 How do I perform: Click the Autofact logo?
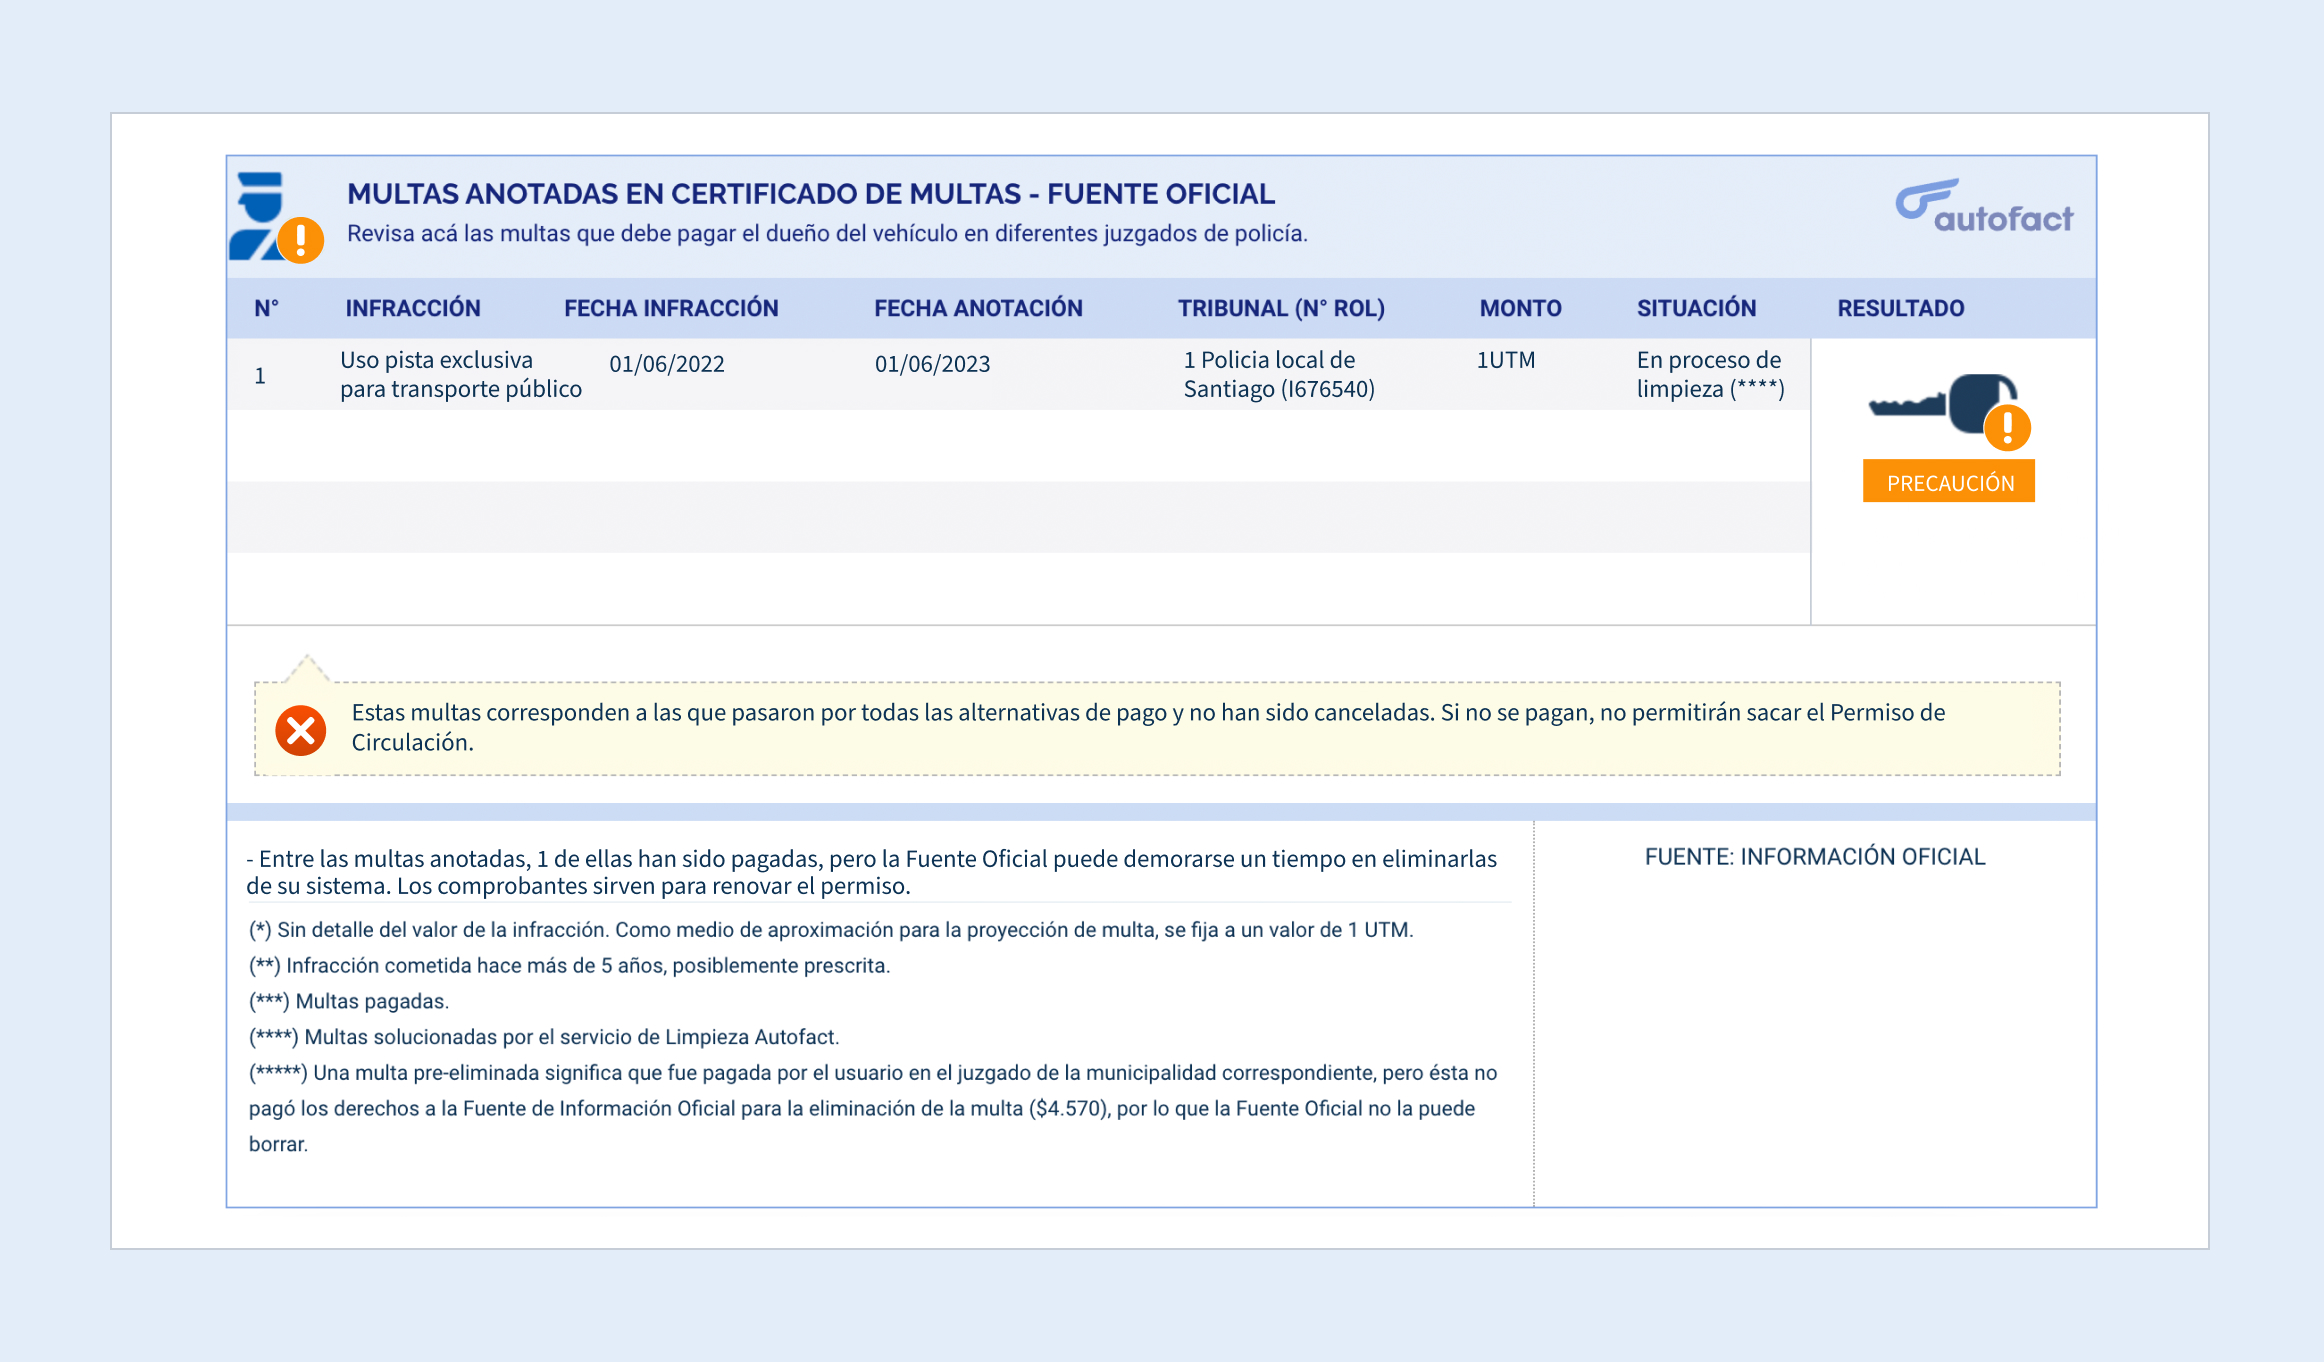tap(1984, 207)
